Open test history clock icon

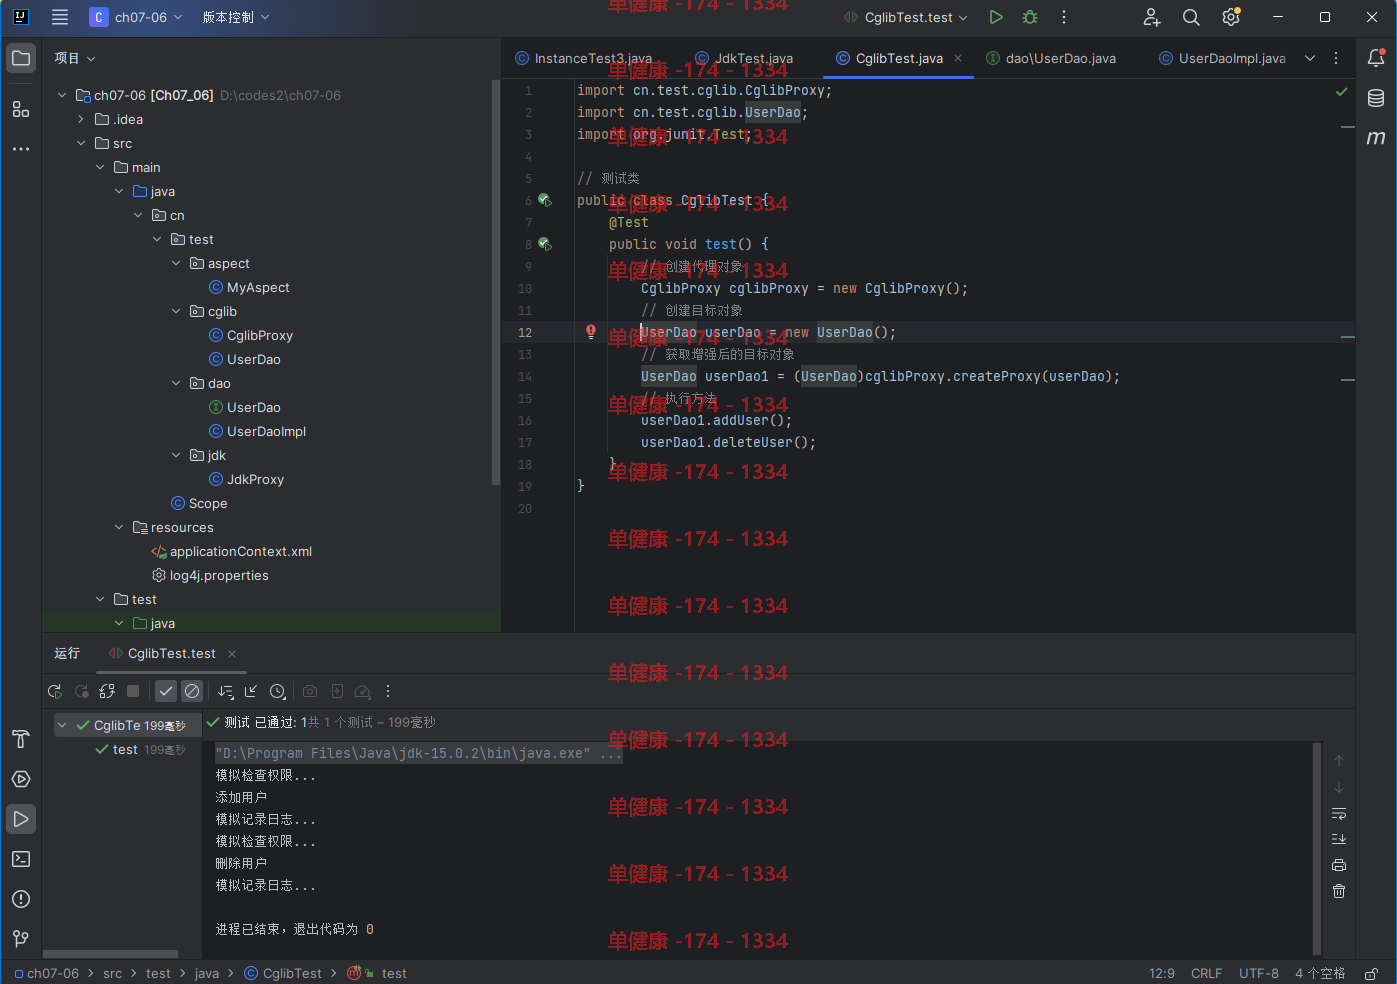(278, 691)
